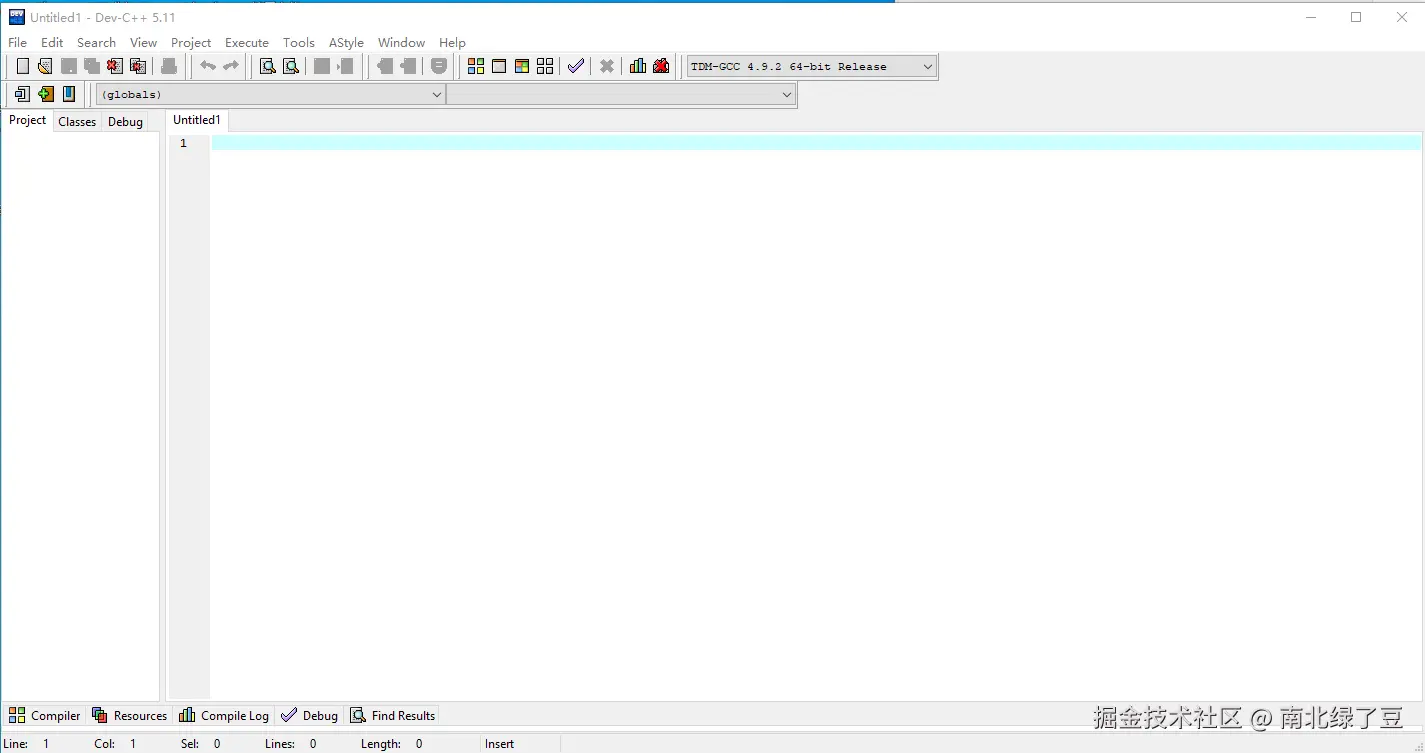Click the Delete Profiling Information icon
The image size is (1425, 753).
click(x=661, y=66)
